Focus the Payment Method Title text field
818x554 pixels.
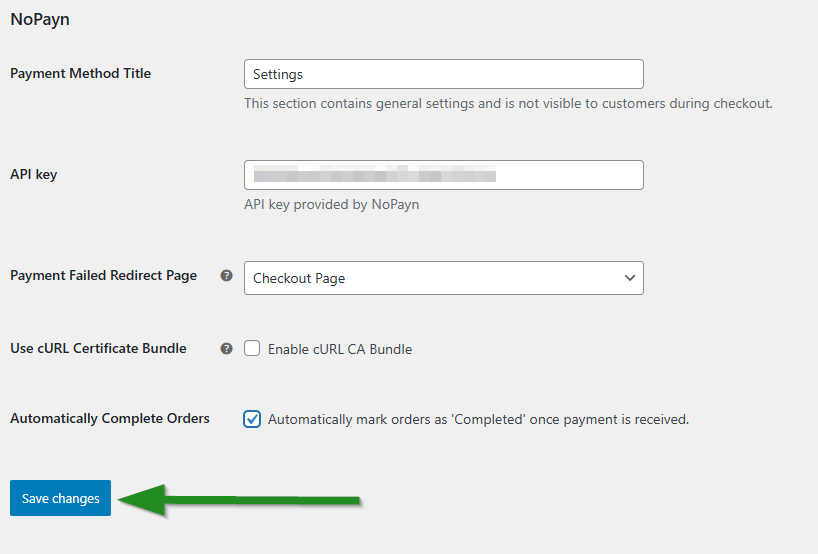coord(443,74)
